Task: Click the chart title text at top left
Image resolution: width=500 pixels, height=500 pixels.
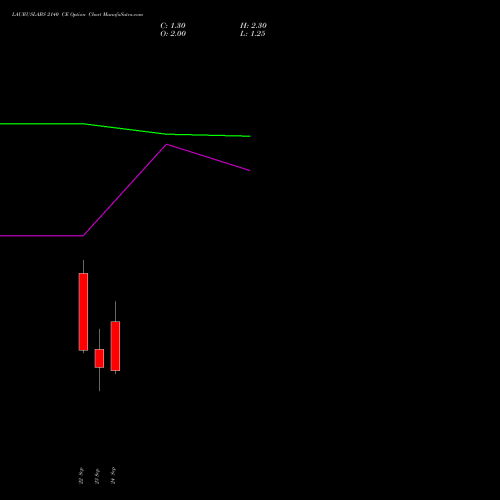Action: point(77,15)
